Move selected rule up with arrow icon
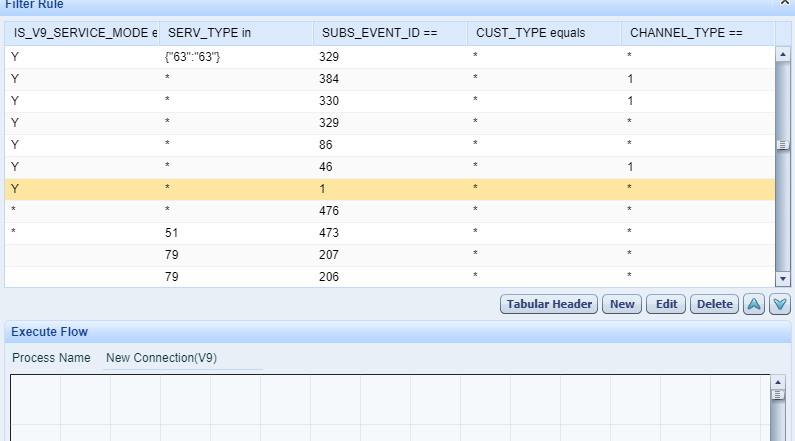 pos(753,304)
